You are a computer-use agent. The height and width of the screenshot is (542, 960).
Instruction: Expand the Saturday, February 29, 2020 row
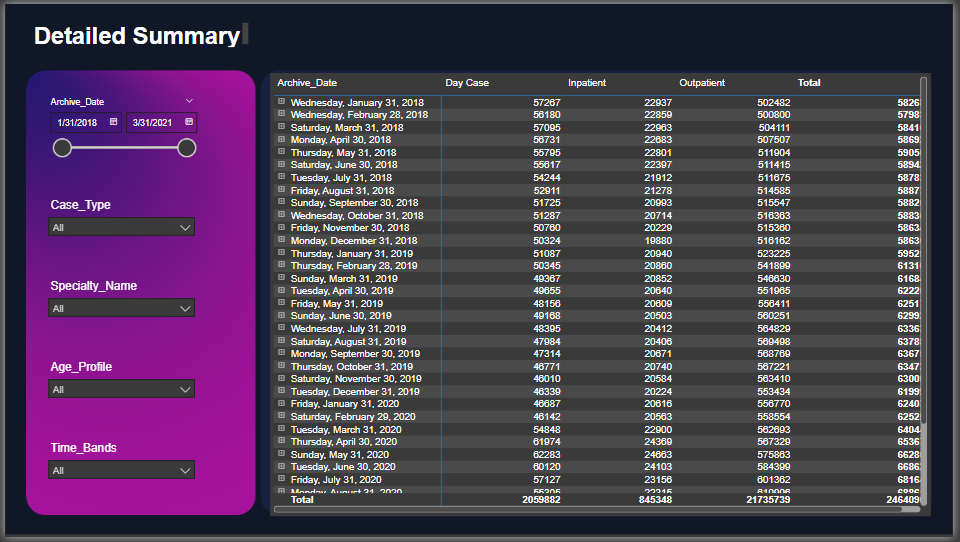[282, 416]
